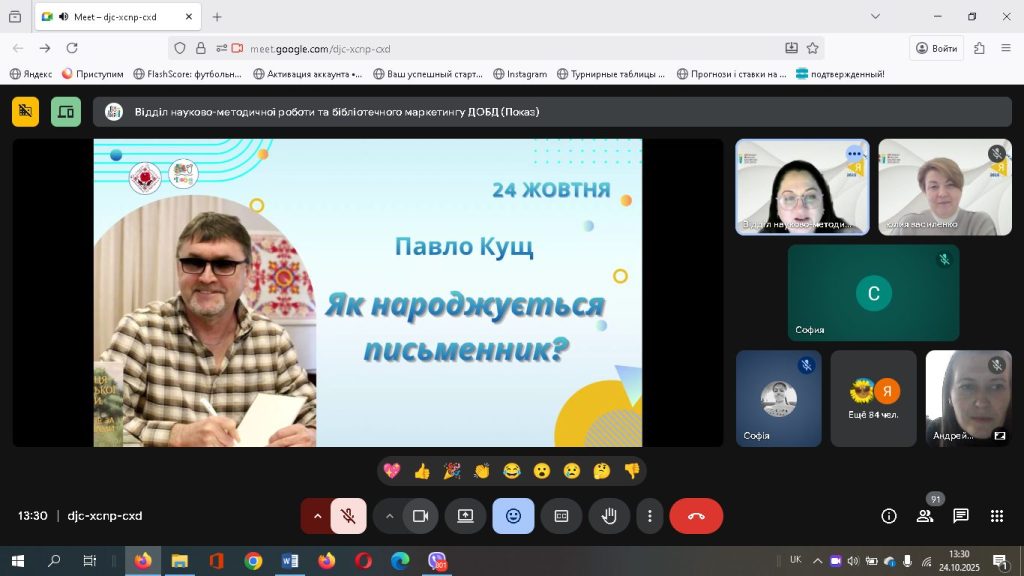The height and width of the screenshot is (576, 1024).
Task: Open more options three-dot menu
Action: (x=650, y=516)
